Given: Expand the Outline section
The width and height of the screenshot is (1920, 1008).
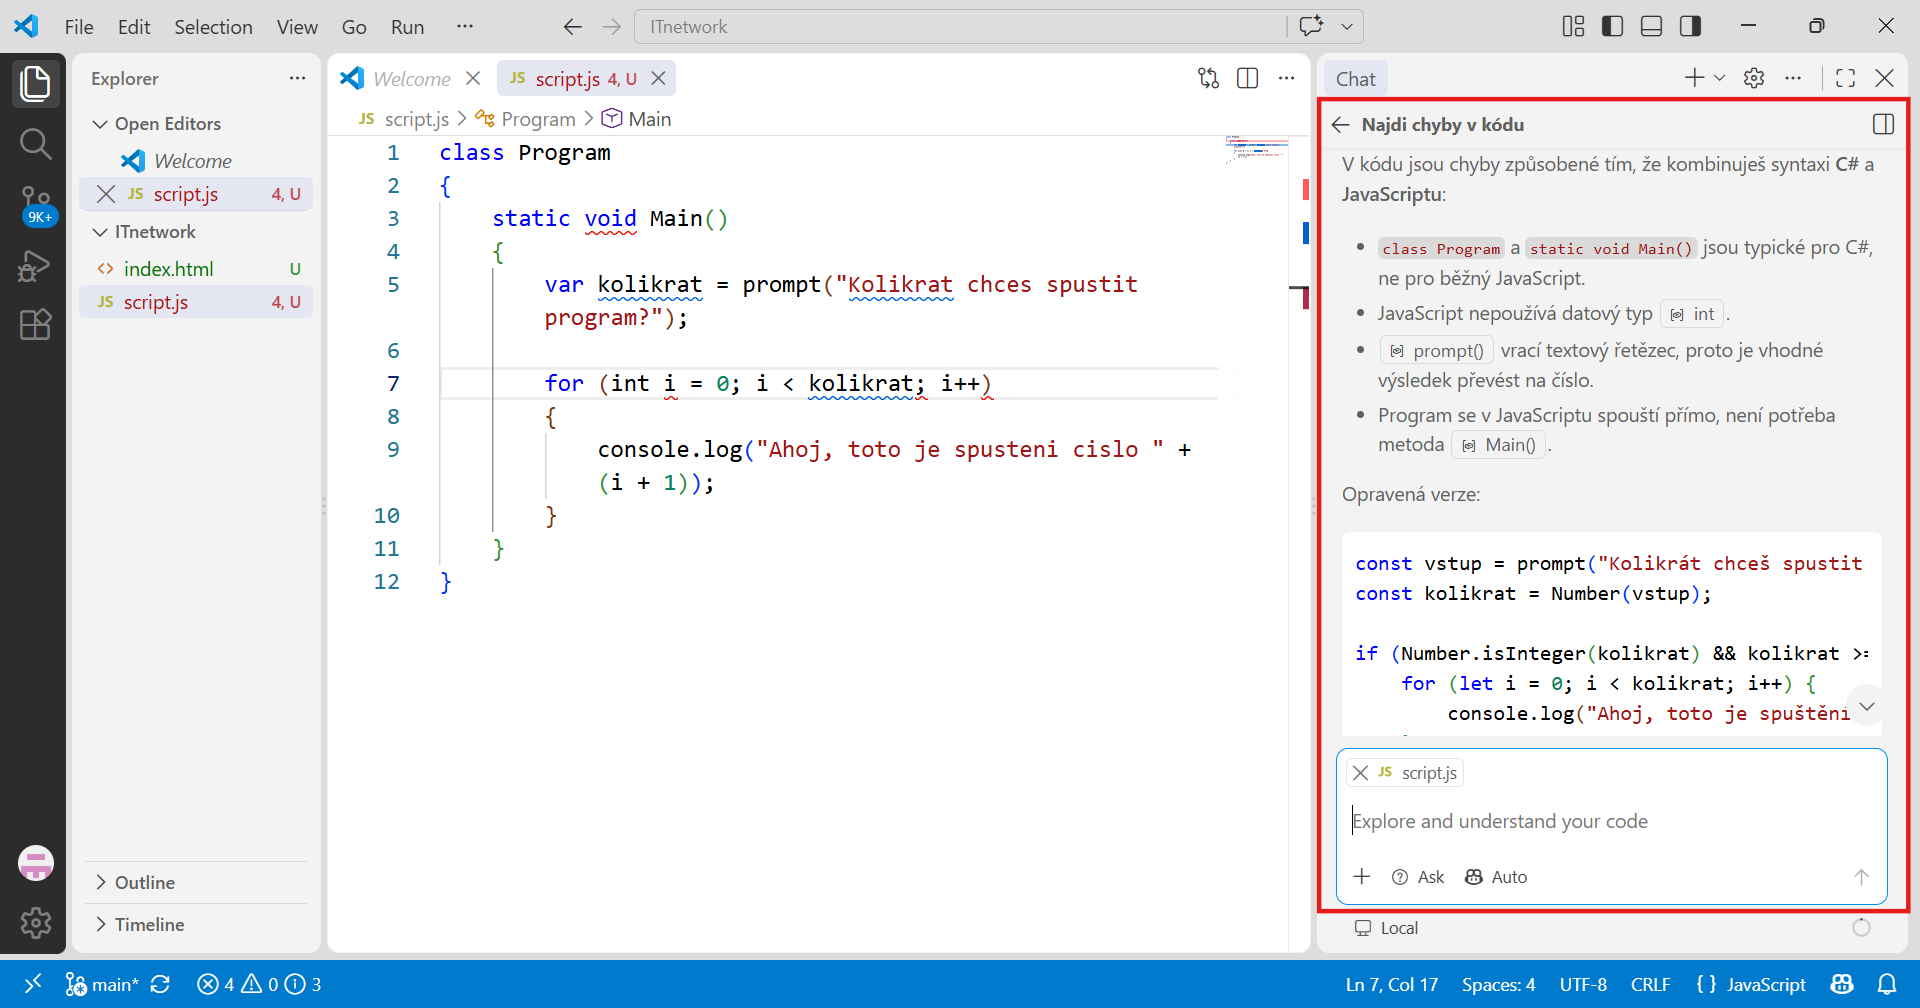Looking at the screenshot, I should [196, 883].
